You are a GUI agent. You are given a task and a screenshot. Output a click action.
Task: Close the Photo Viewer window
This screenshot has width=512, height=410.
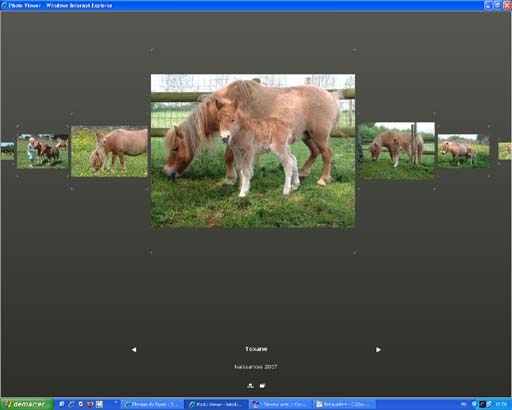point(507,5)
